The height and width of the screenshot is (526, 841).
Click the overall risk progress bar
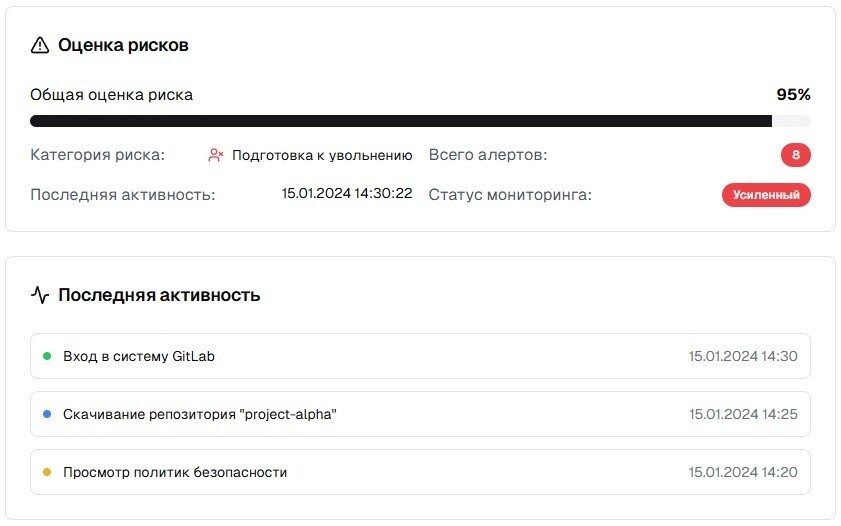(x=420, y=121)
